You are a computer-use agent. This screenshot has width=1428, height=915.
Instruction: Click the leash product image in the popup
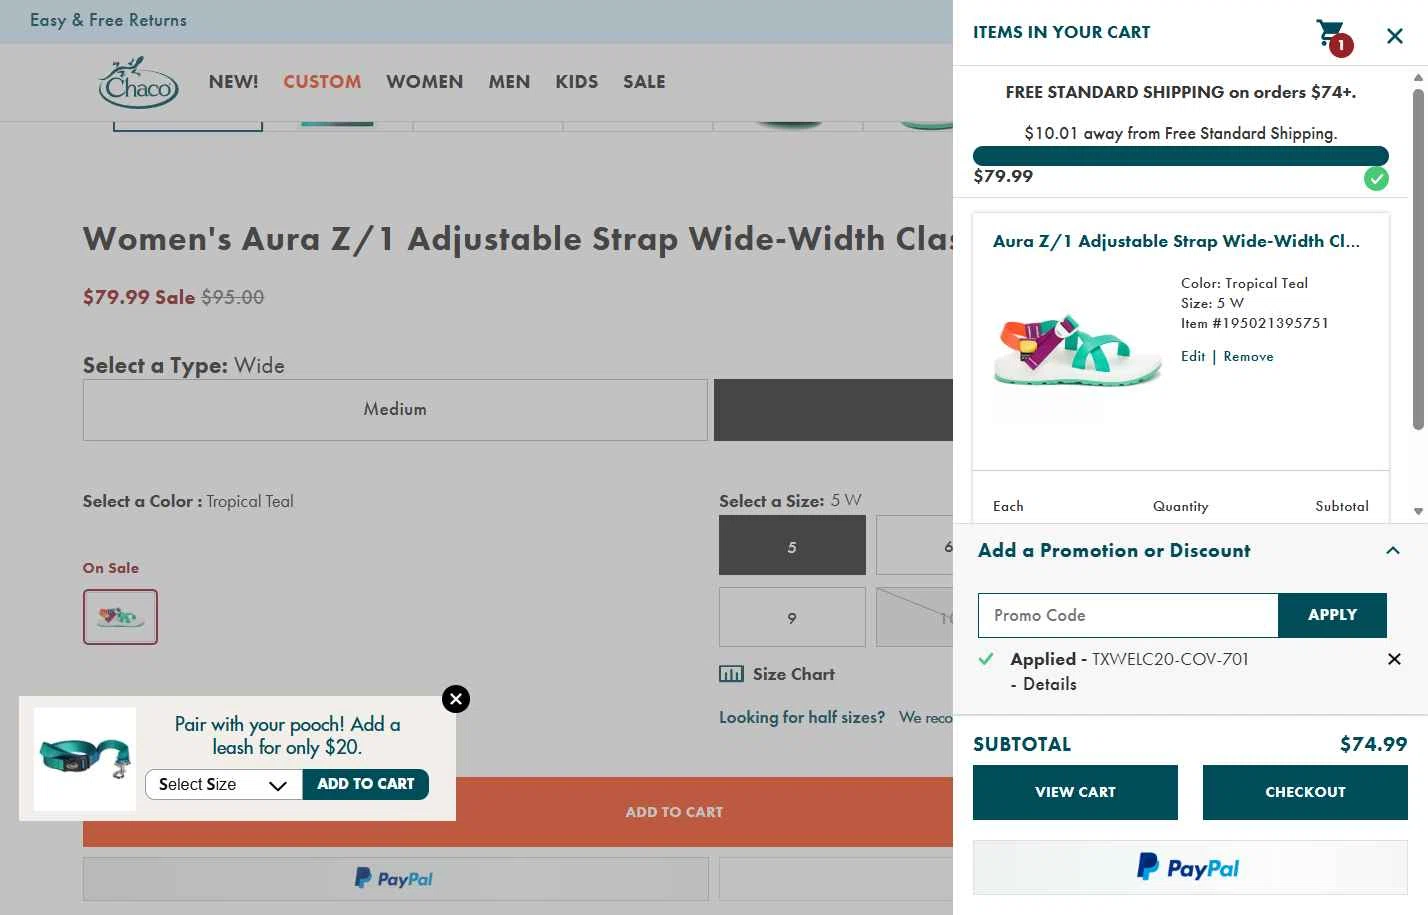85,759
